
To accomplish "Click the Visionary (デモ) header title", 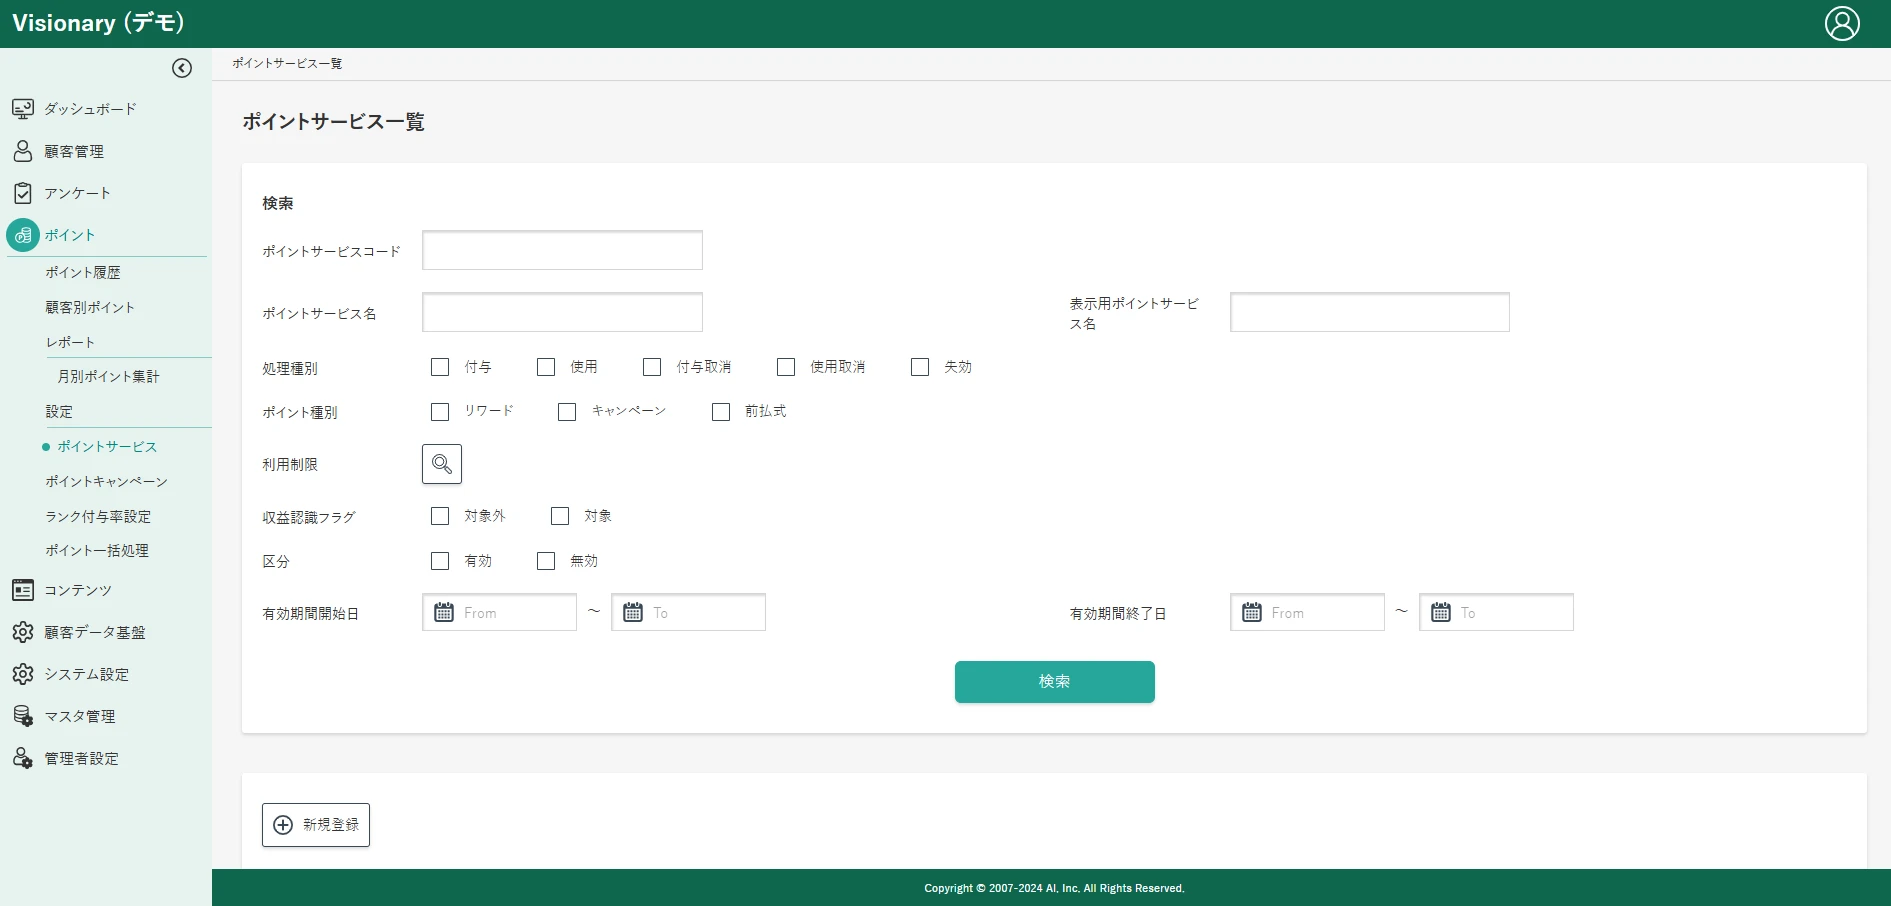I will click(98, 23).
